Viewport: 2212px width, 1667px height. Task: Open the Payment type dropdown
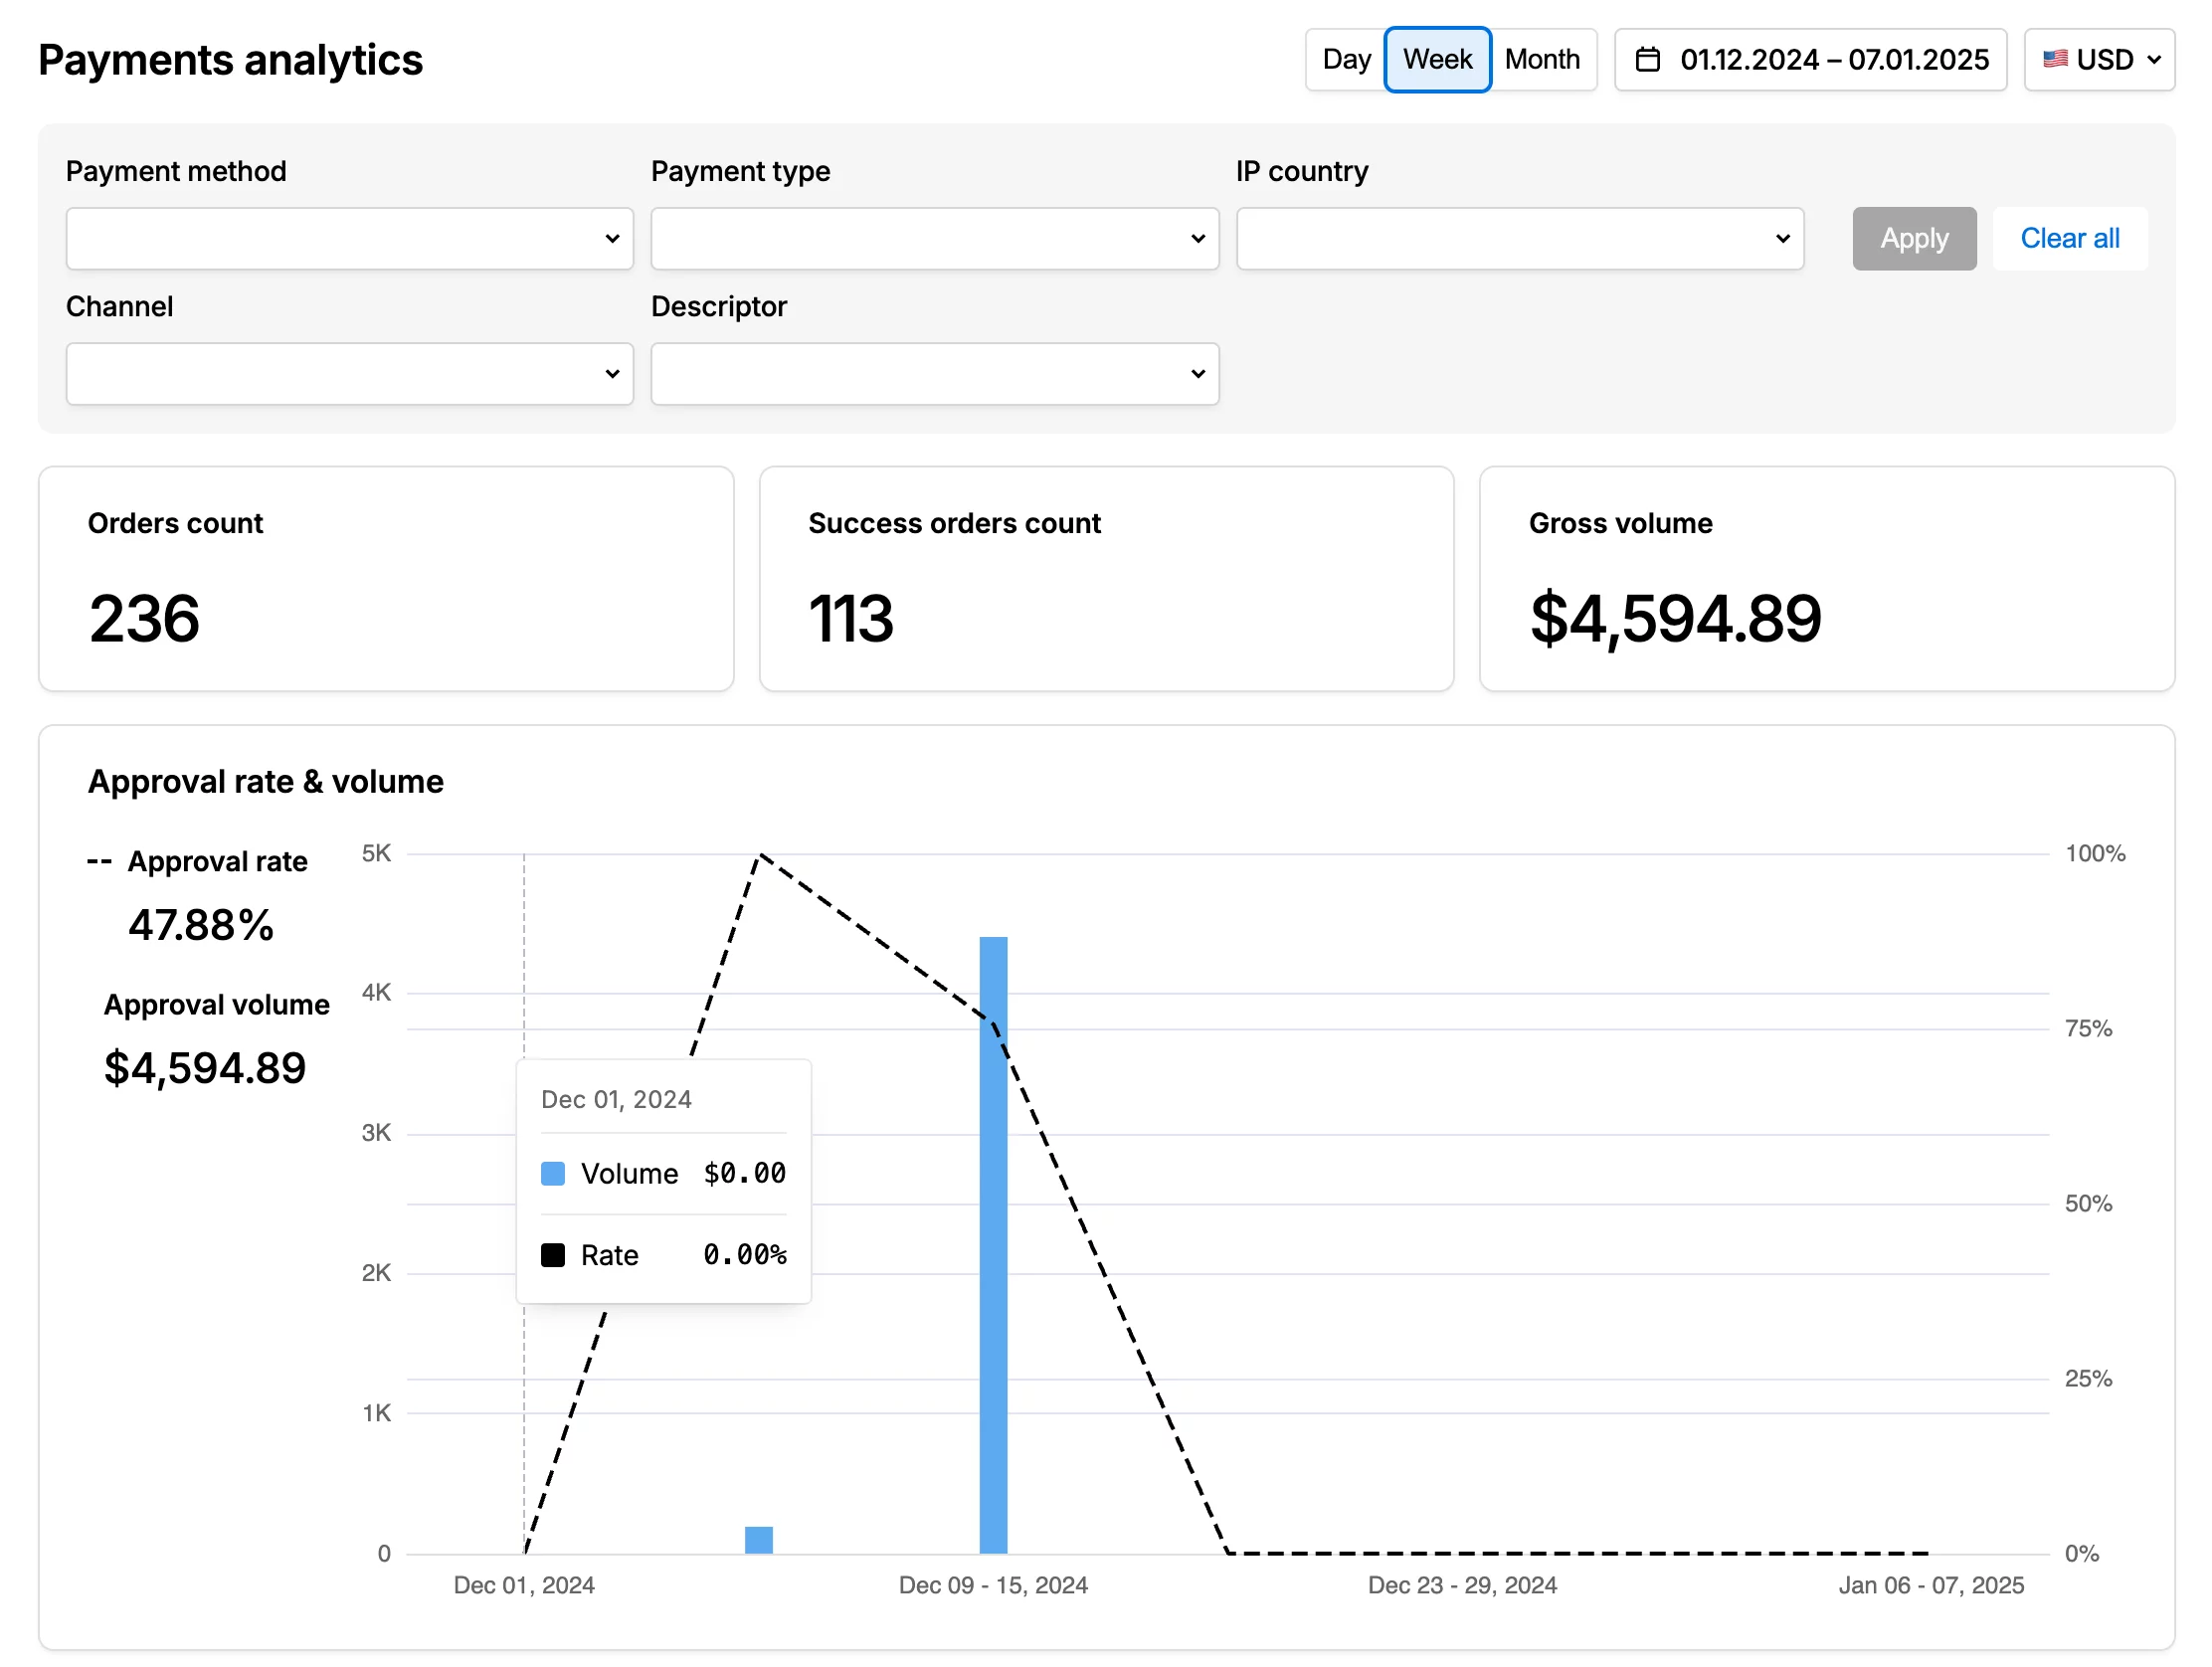934,238
